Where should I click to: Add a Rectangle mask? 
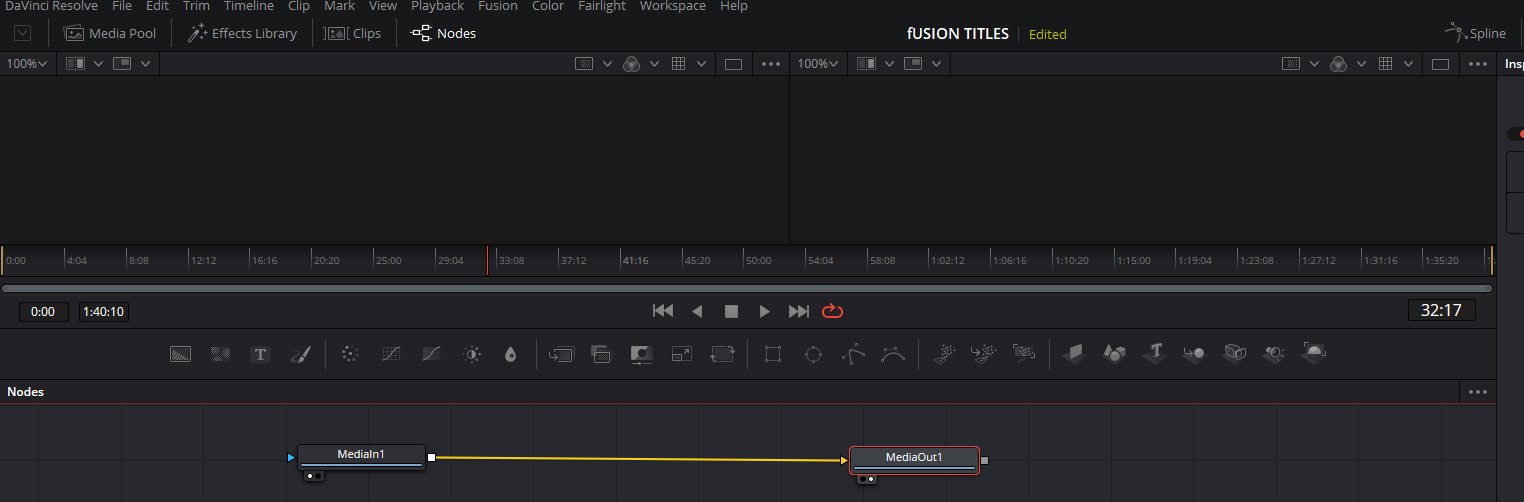(x=772, y=354)
